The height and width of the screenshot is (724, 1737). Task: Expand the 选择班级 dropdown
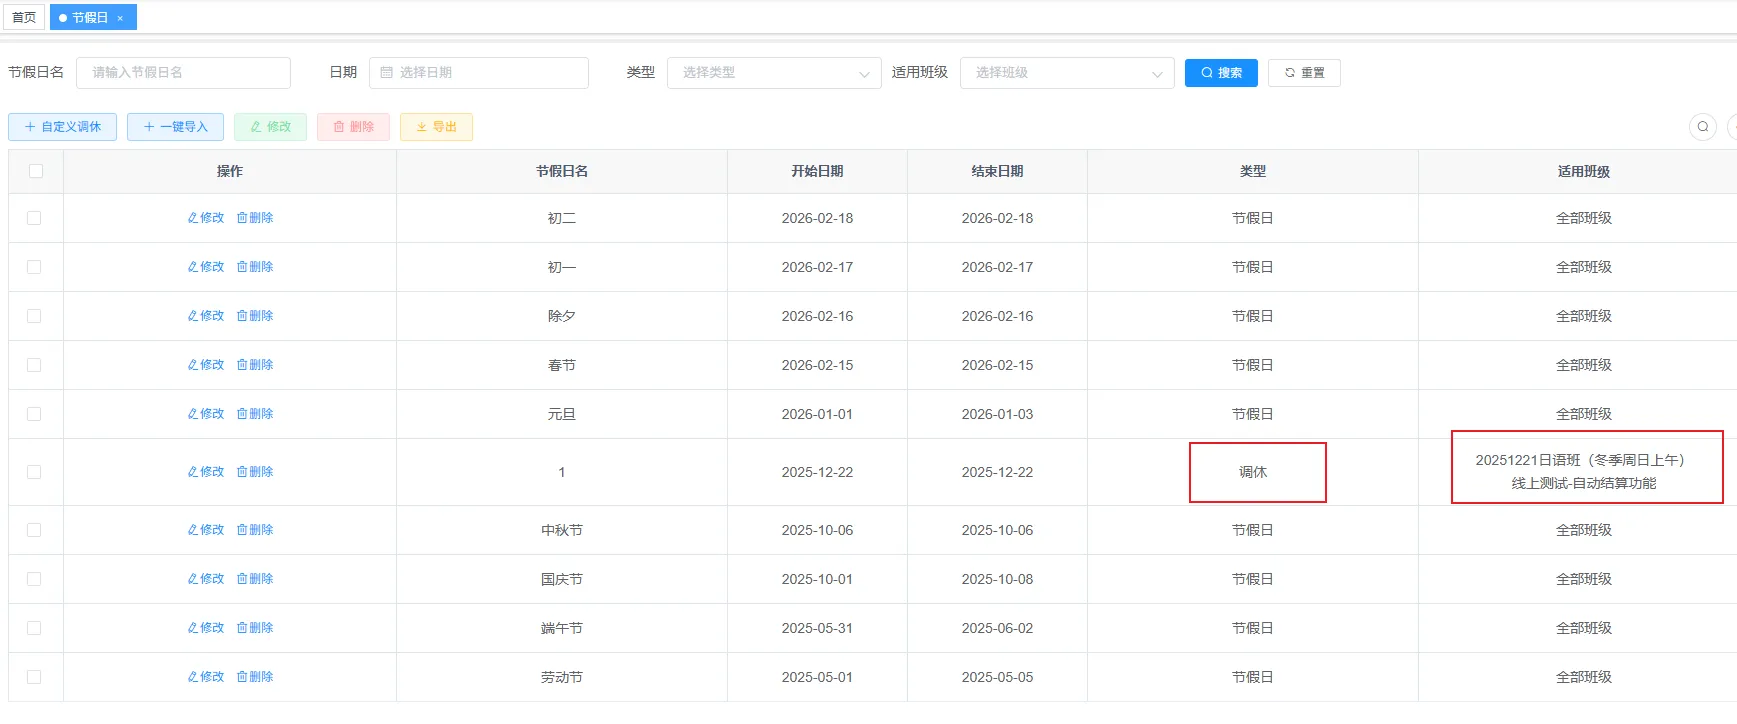coord(1067,72)
